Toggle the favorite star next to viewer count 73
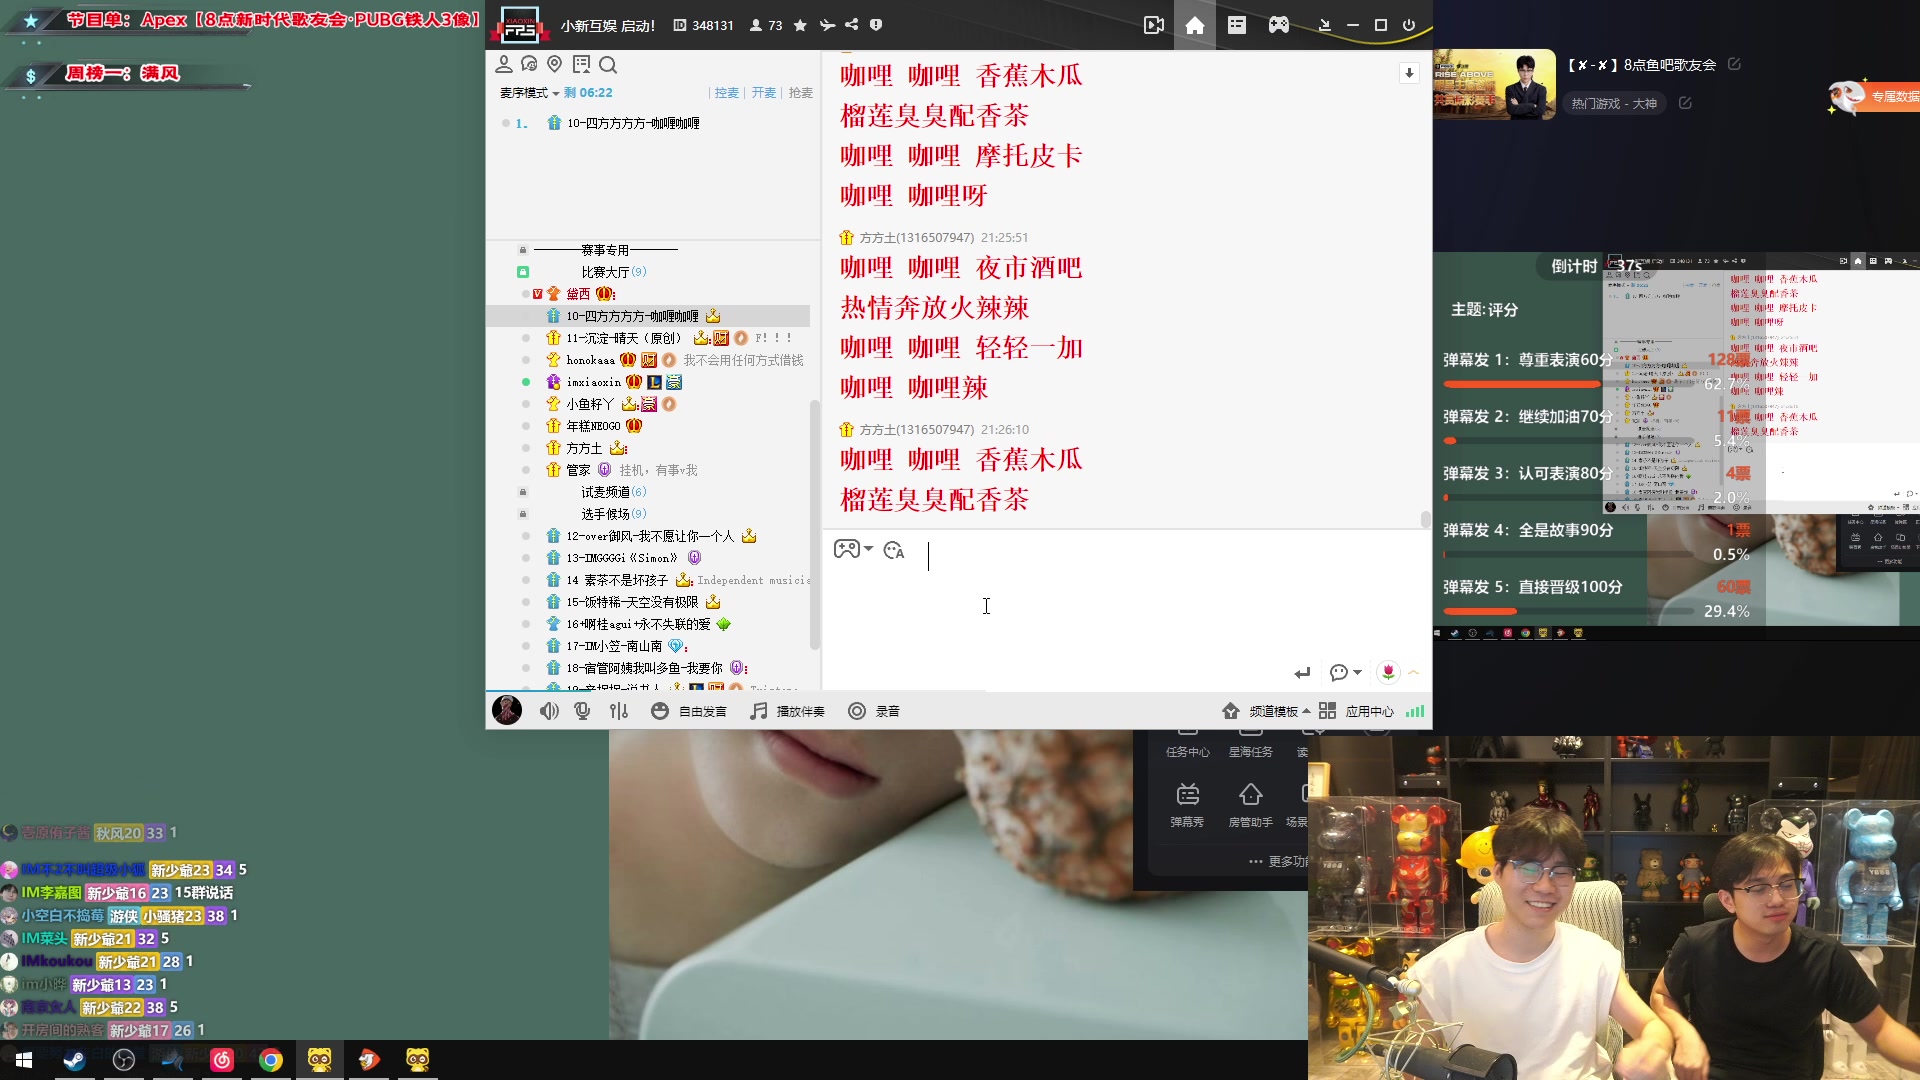The height and width of the screenshot is (1080, 1920). [x=798, y=25]
